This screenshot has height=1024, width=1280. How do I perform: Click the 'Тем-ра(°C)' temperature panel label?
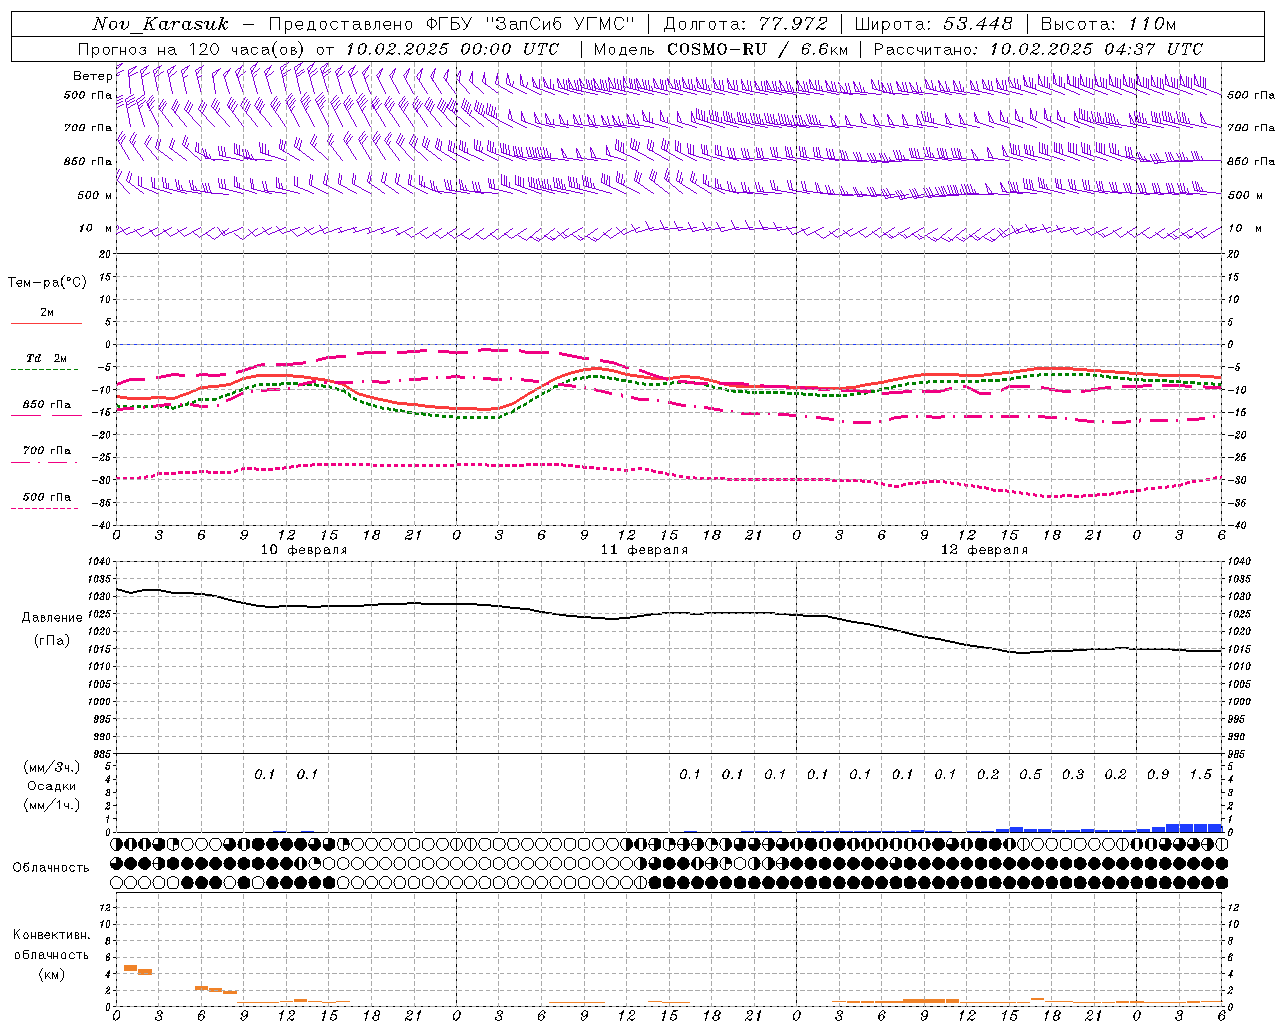tap(47, 283)
